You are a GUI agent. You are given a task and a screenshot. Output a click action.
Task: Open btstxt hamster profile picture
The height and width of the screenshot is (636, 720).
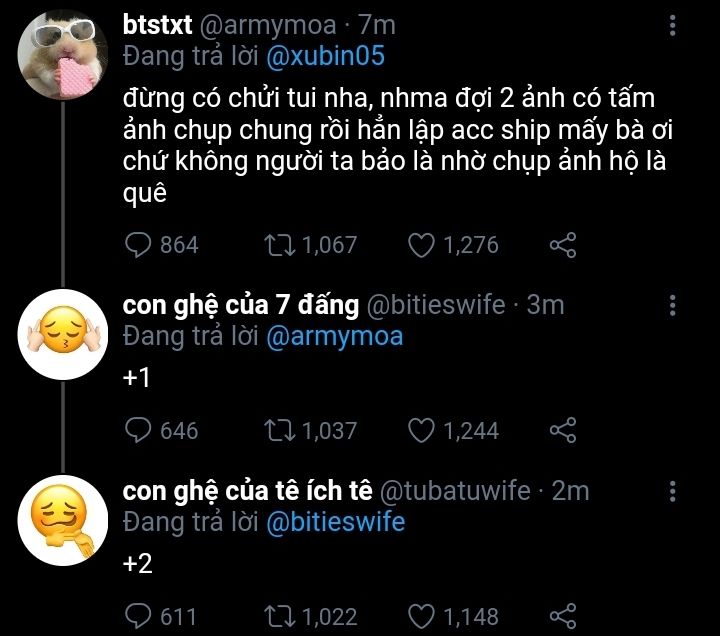pyautogui.click(x=62, y=55)
